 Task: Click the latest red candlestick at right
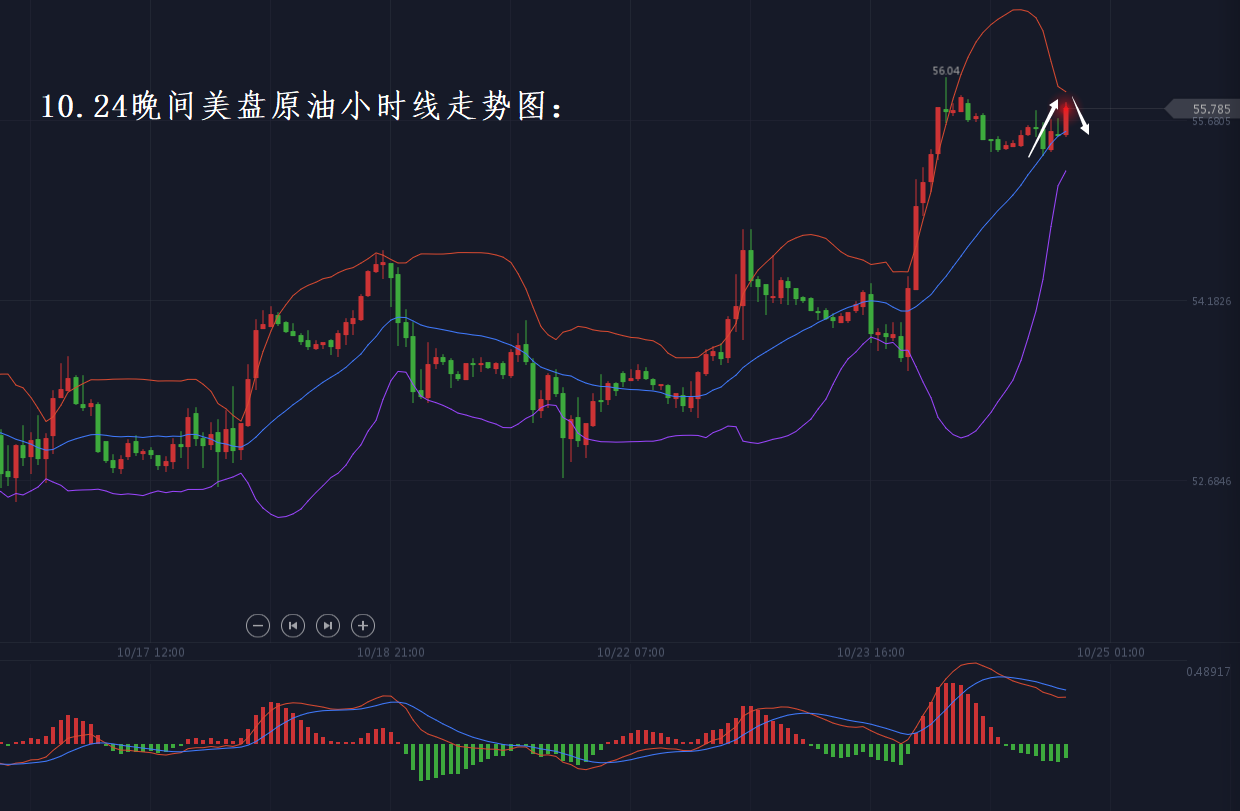click(1066, 117)
